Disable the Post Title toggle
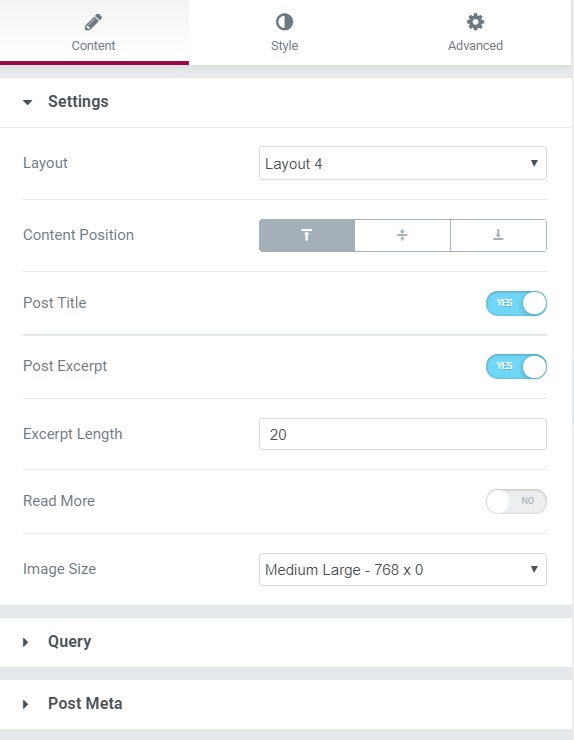This screenshot has width=574, height=740. point(516,303)
